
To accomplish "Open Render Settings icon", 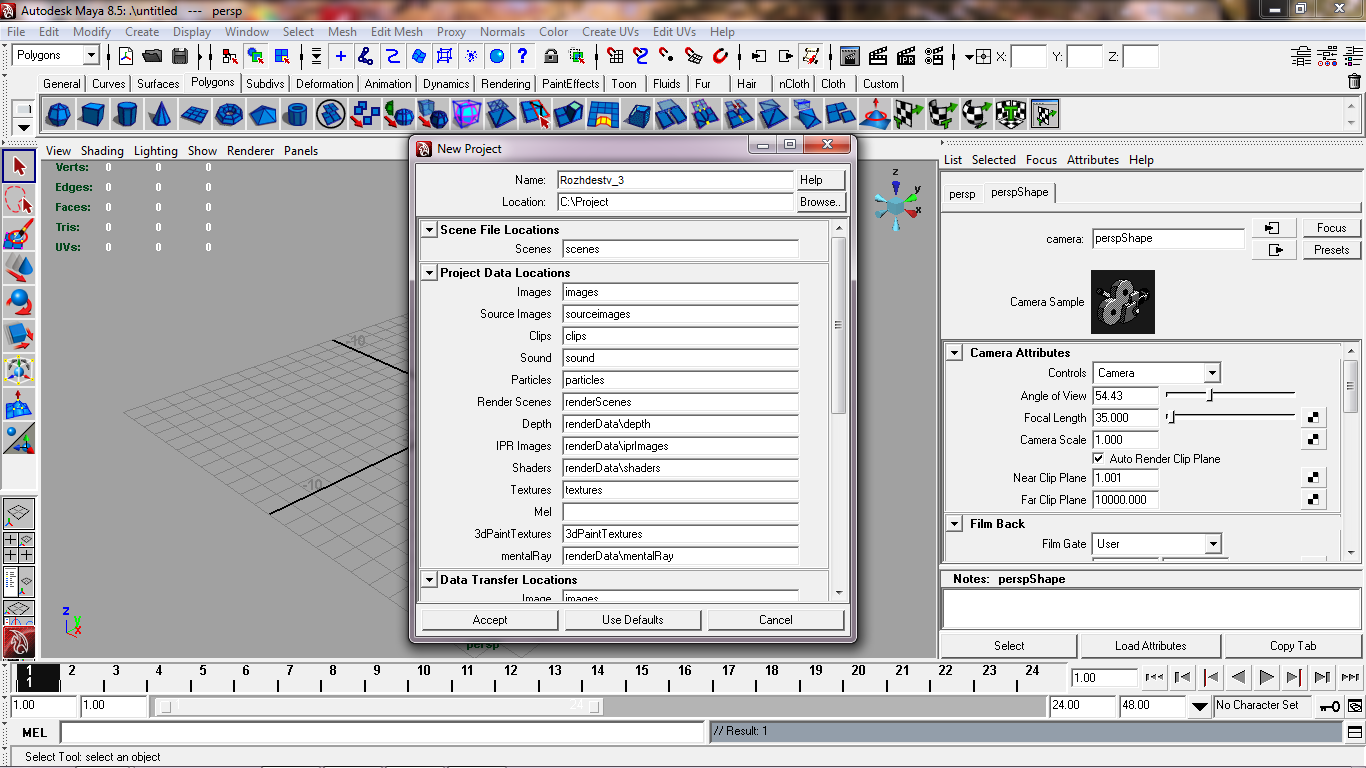I will [x=934, y=56].
